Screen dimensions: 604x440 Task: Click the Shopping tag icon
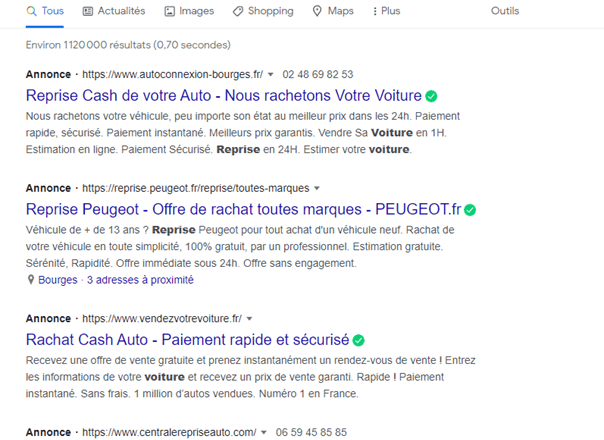(x=237, y=11)
